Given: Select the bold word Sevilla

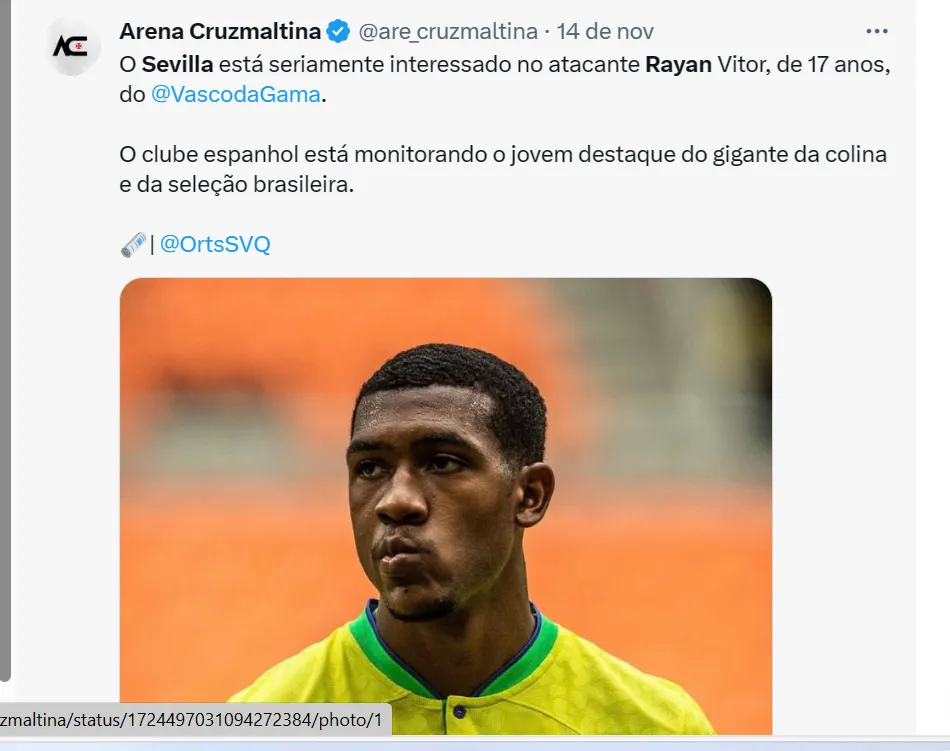Looking at the screenshot, I should [x=178, y=64].
